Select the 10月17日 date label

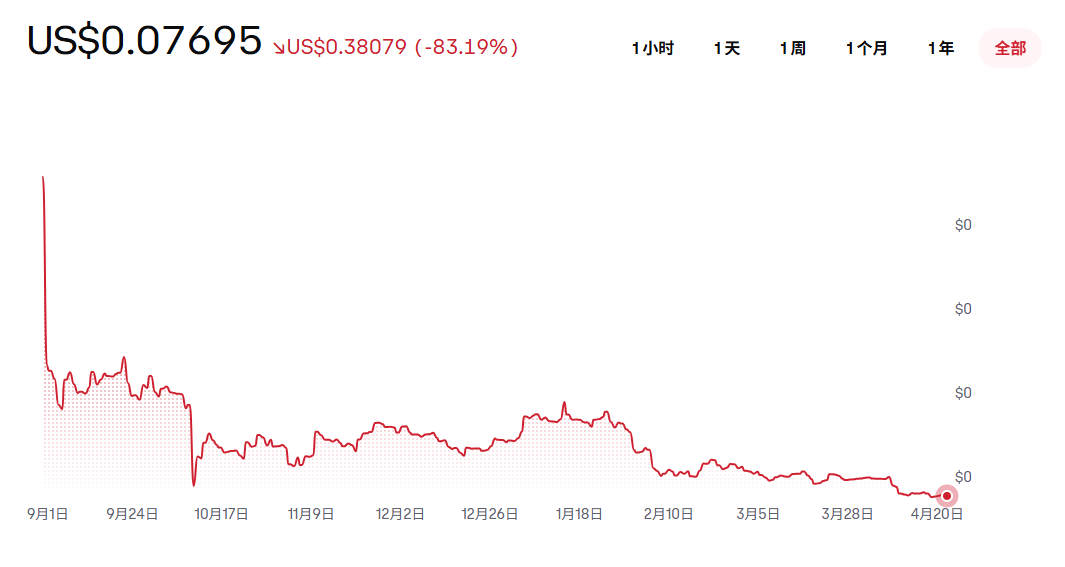(x=222, y=514)
